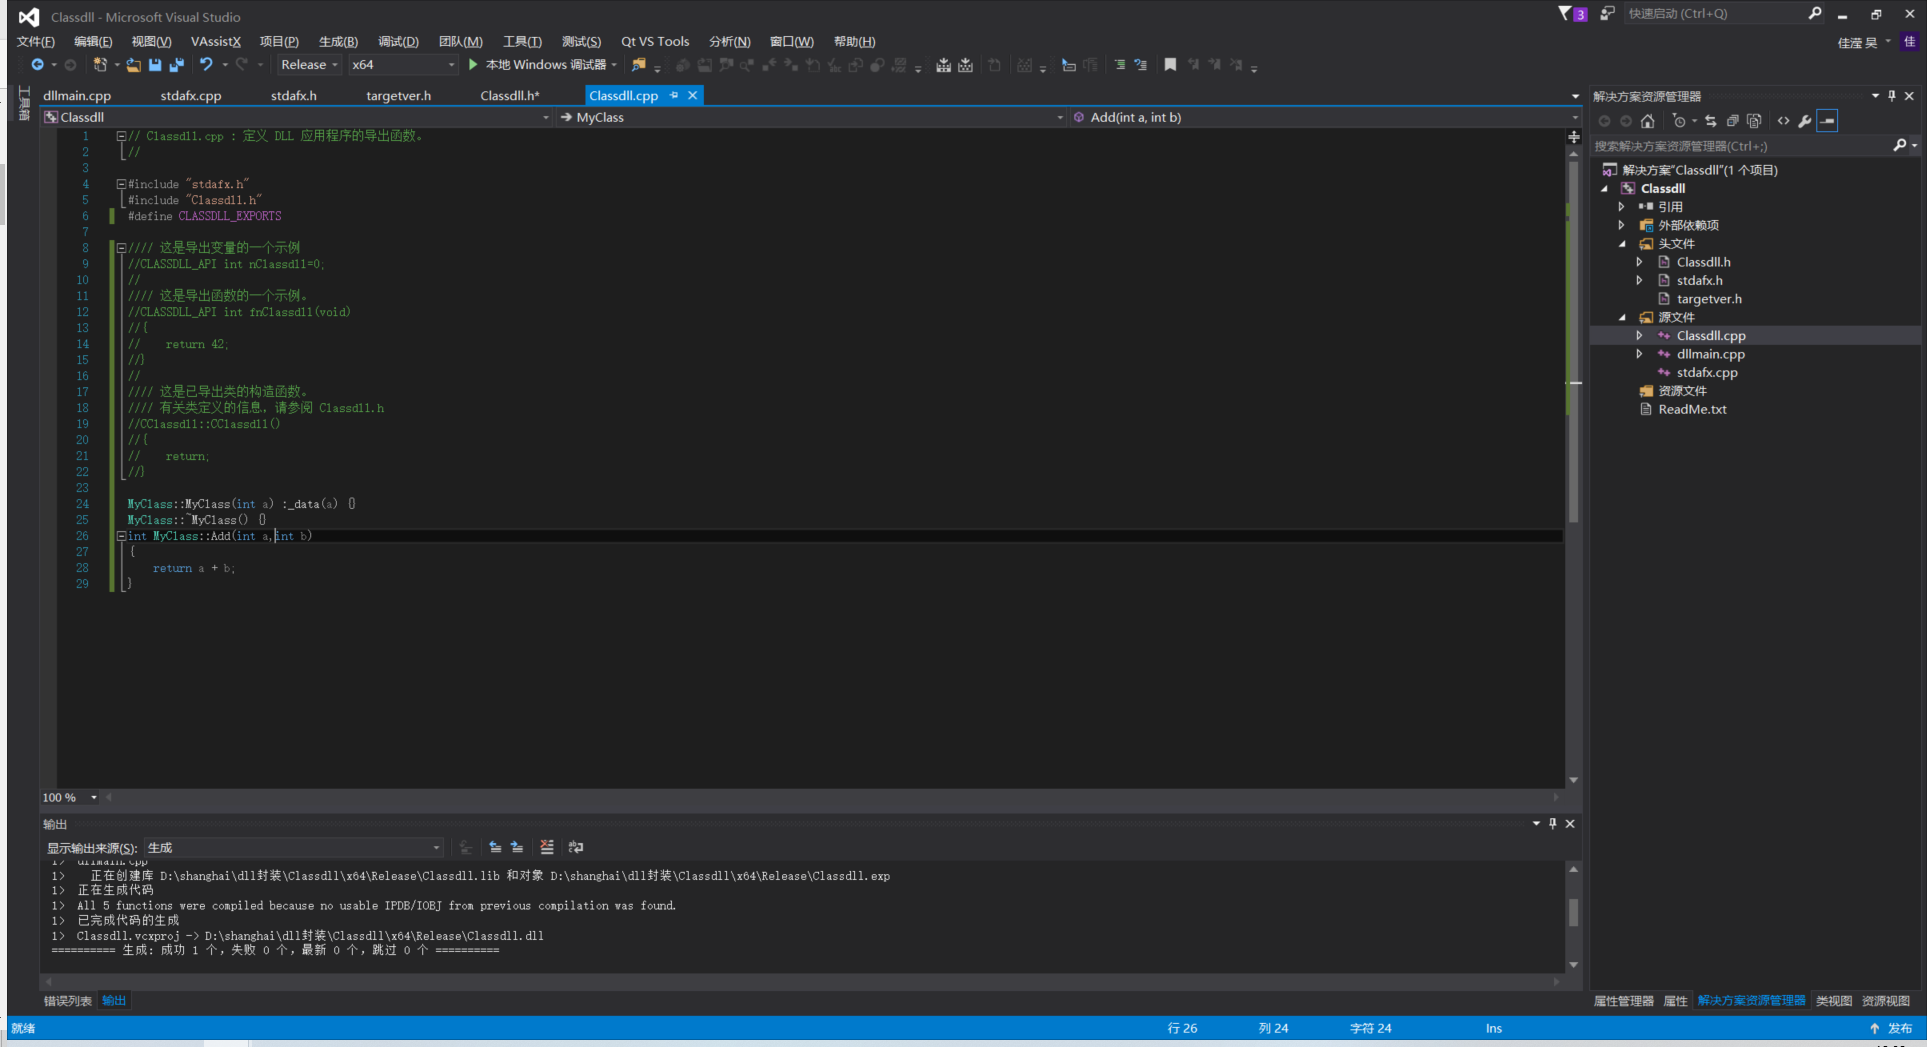
Task: Switch to the 属性管理器 tab
Action: click(1623, 1001)
